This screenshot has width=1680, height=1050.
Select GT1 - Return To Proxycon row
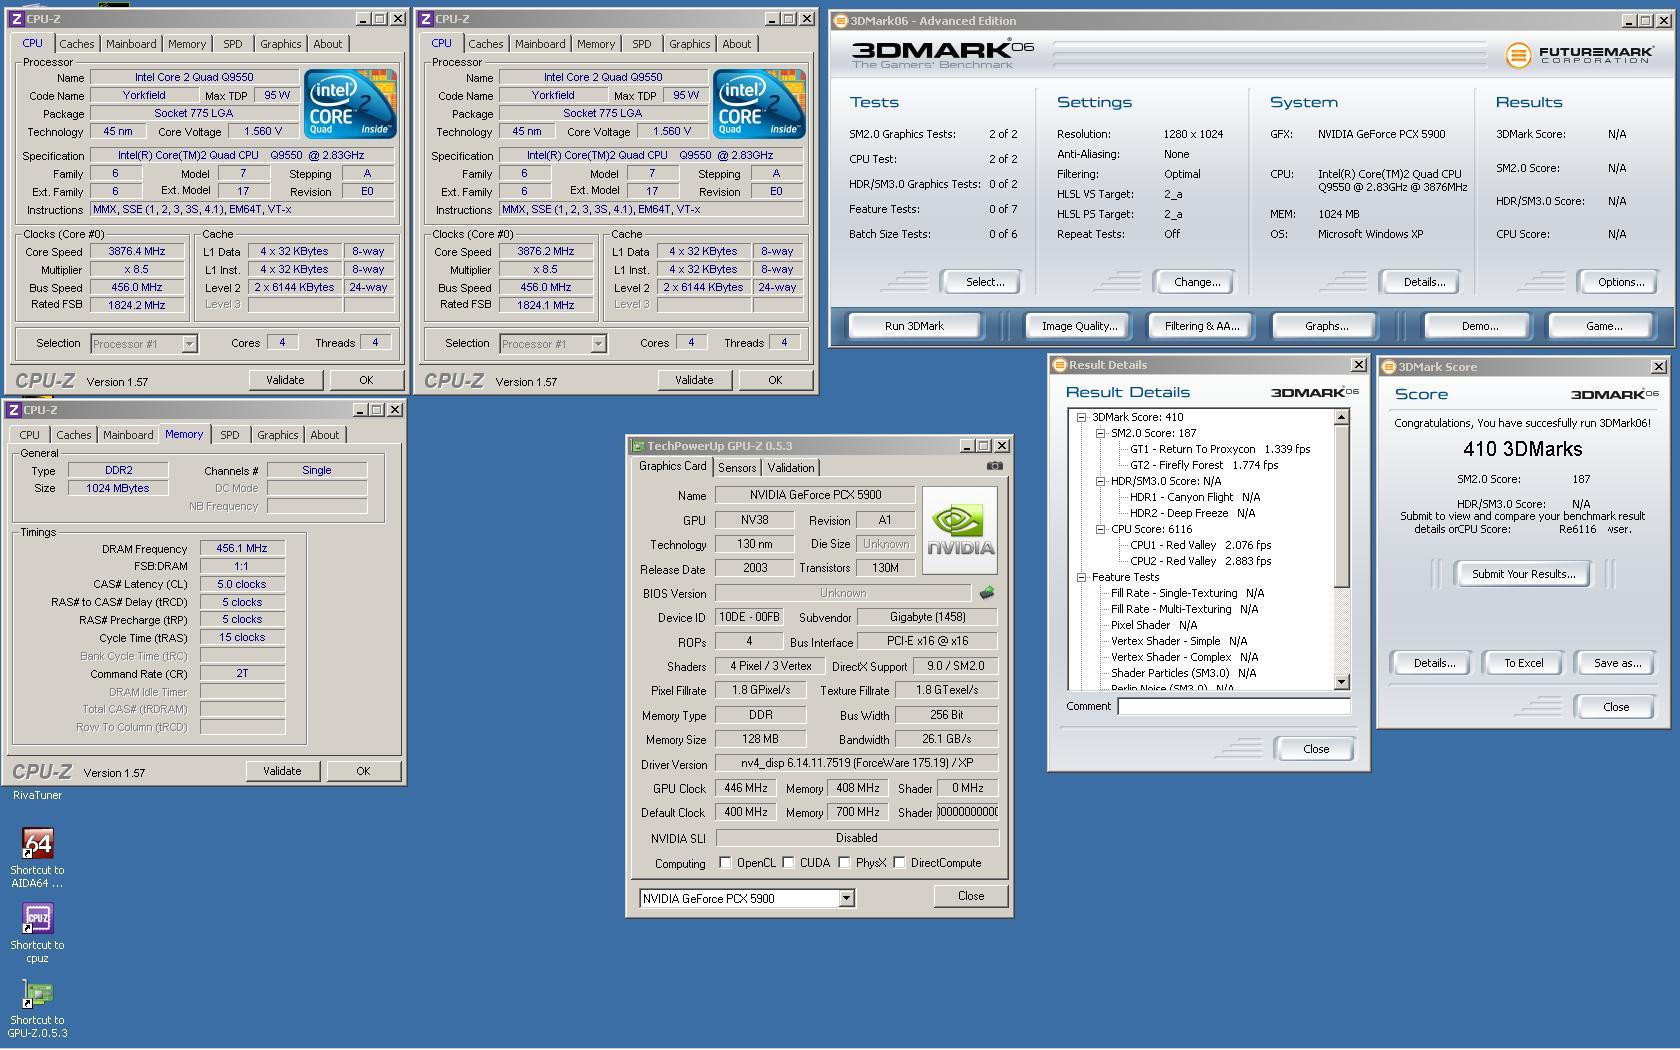(x=1220, y=449)
